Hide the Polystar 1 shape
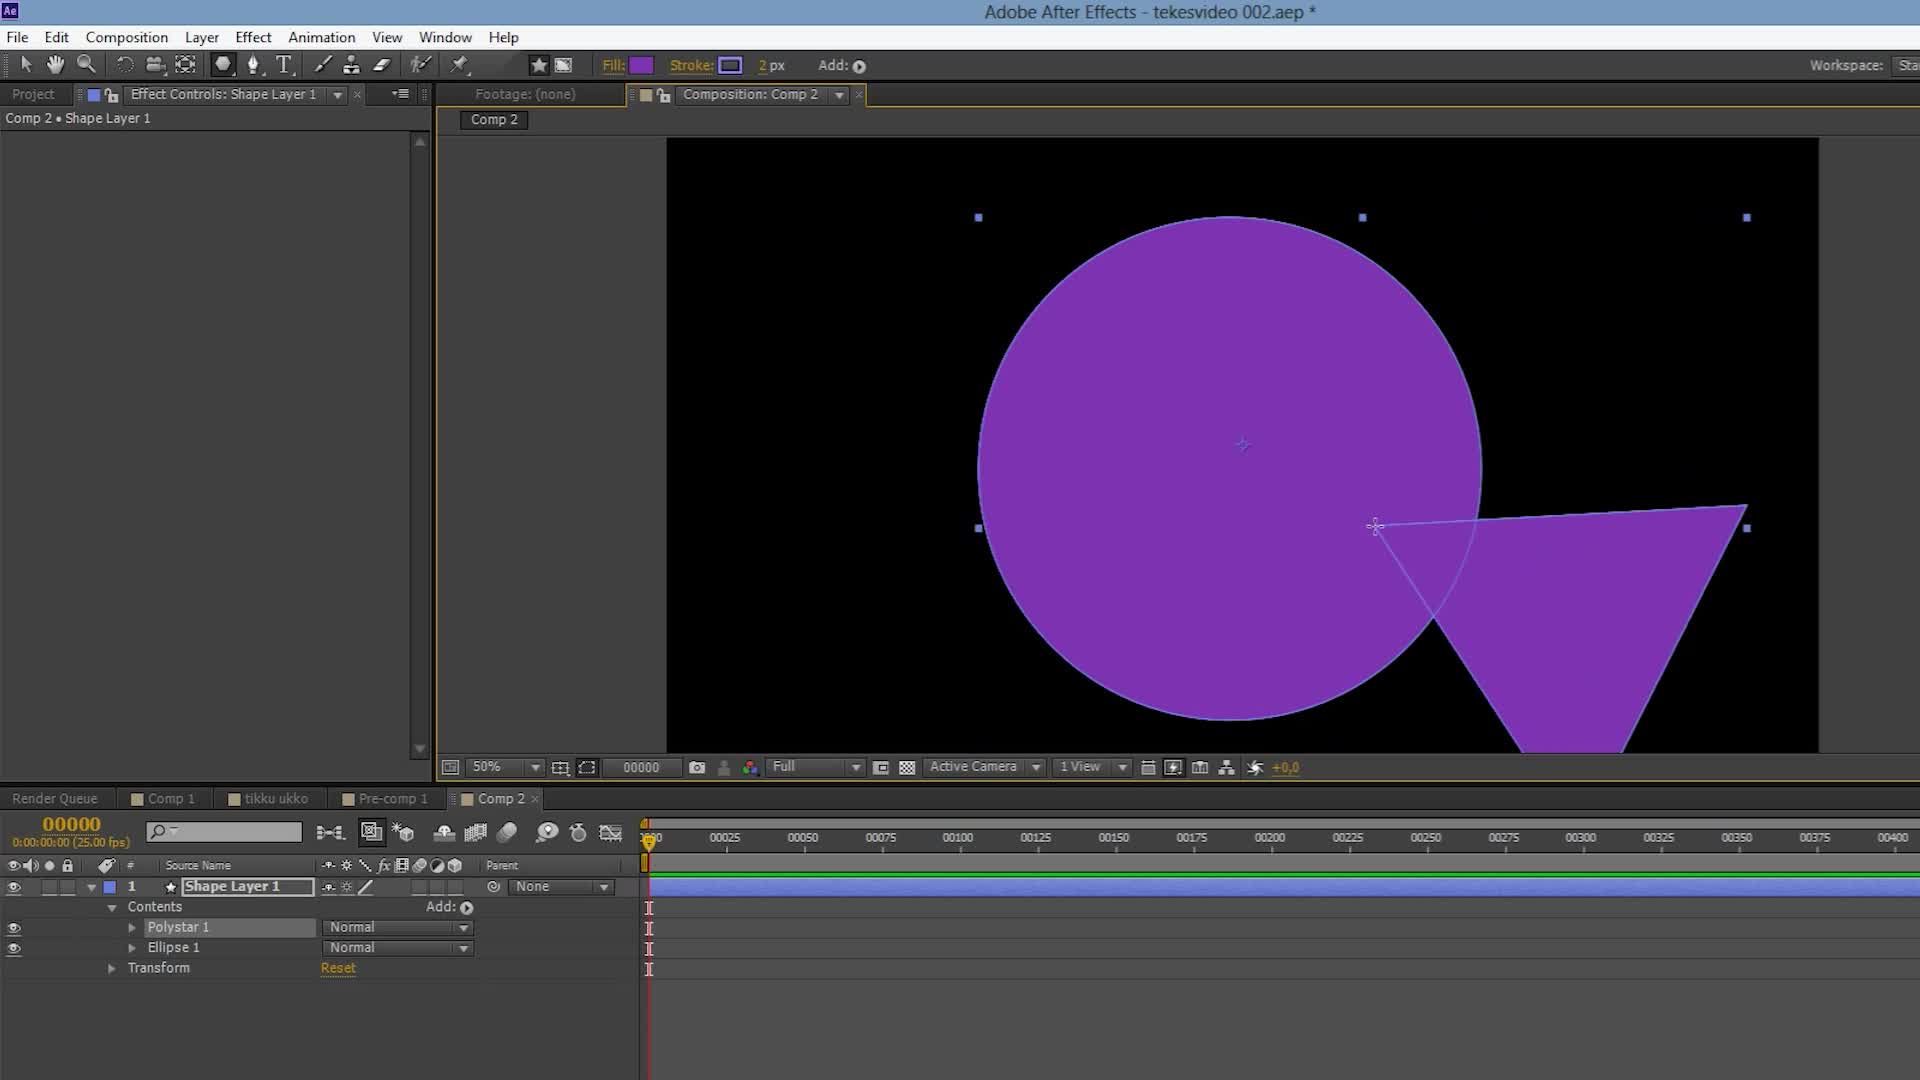 click(x=14, y=927)
